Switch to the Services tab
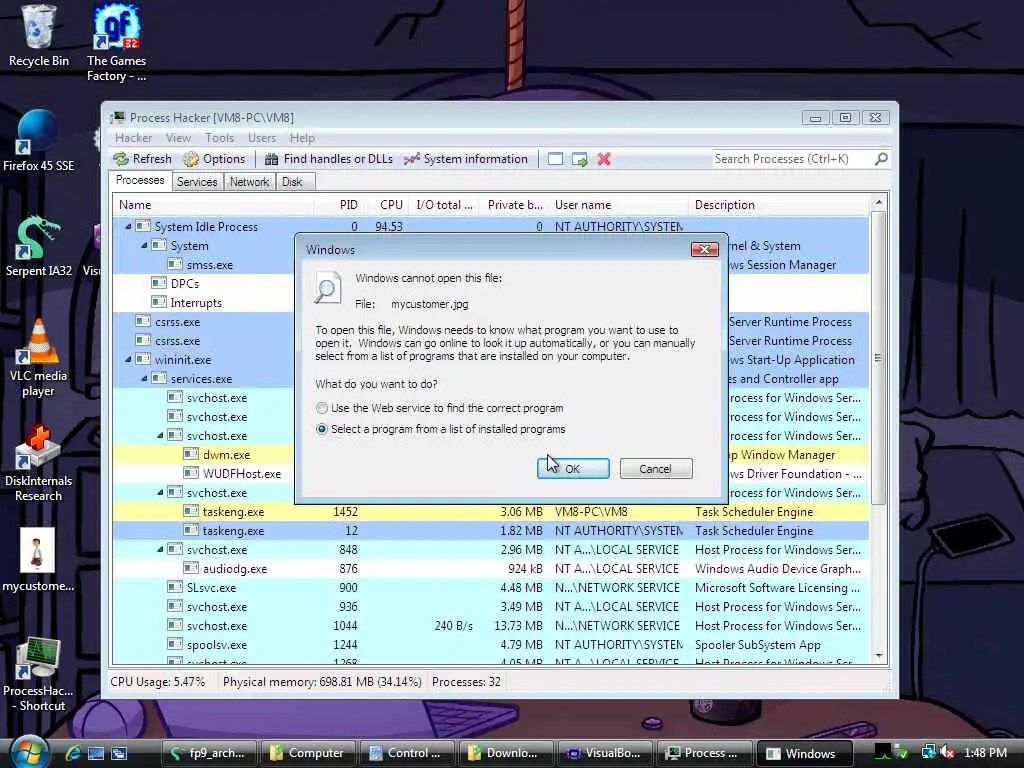This screenshot has height=768, width=1024. coord(197,182)
